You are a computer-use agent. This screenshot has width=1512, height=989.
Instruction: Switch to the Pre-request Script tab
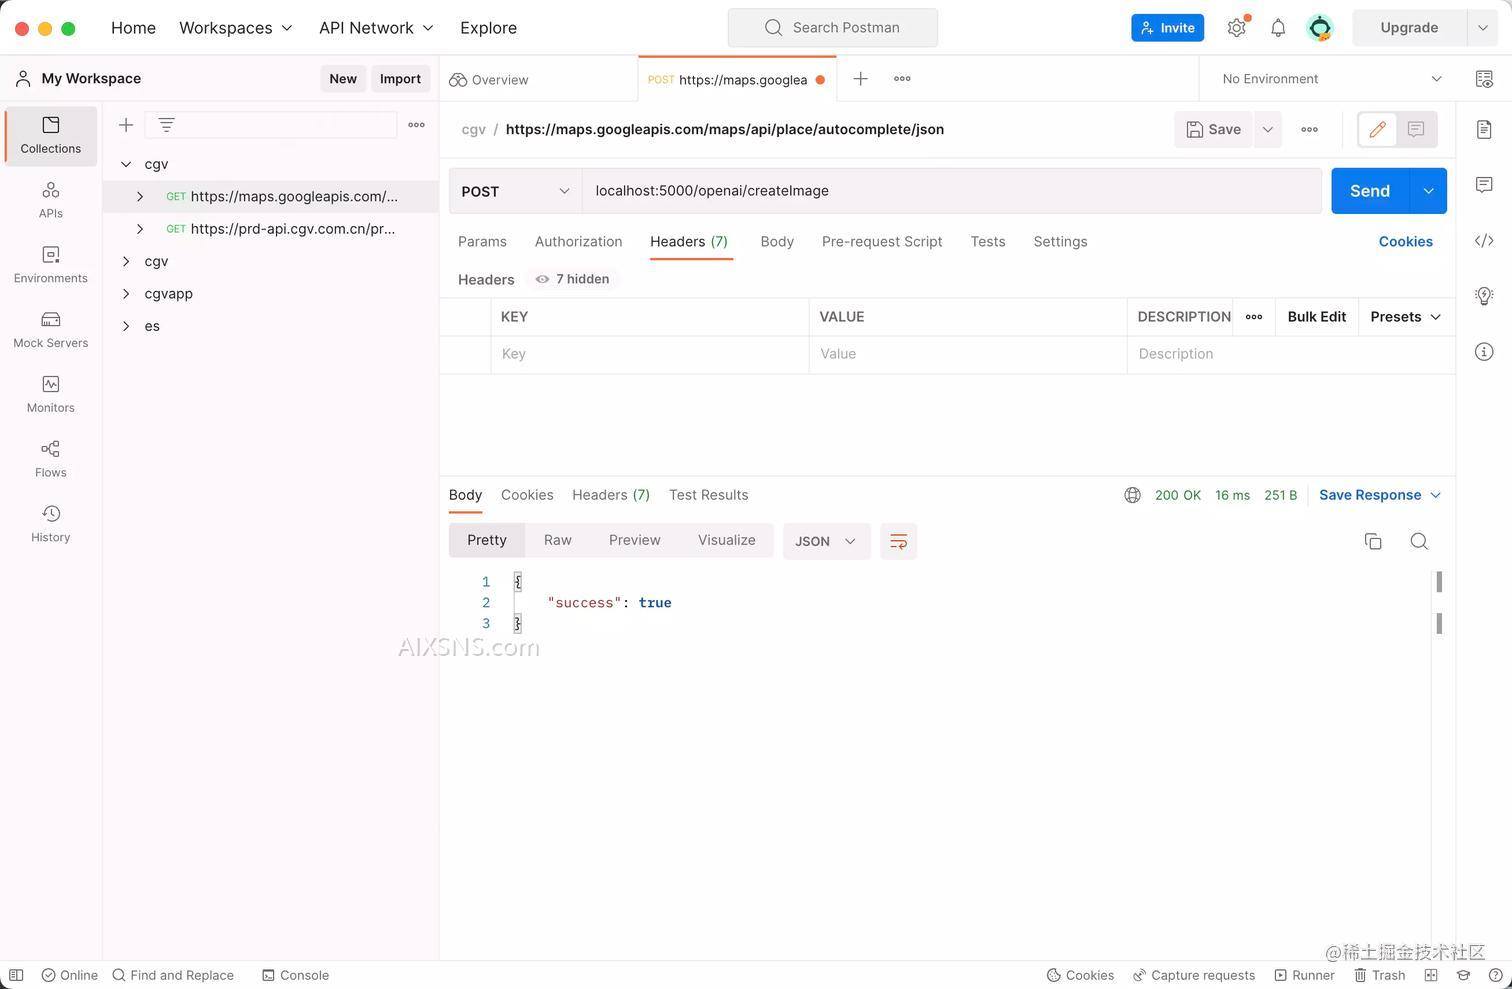pyautogui.click(x=881, y=241)
